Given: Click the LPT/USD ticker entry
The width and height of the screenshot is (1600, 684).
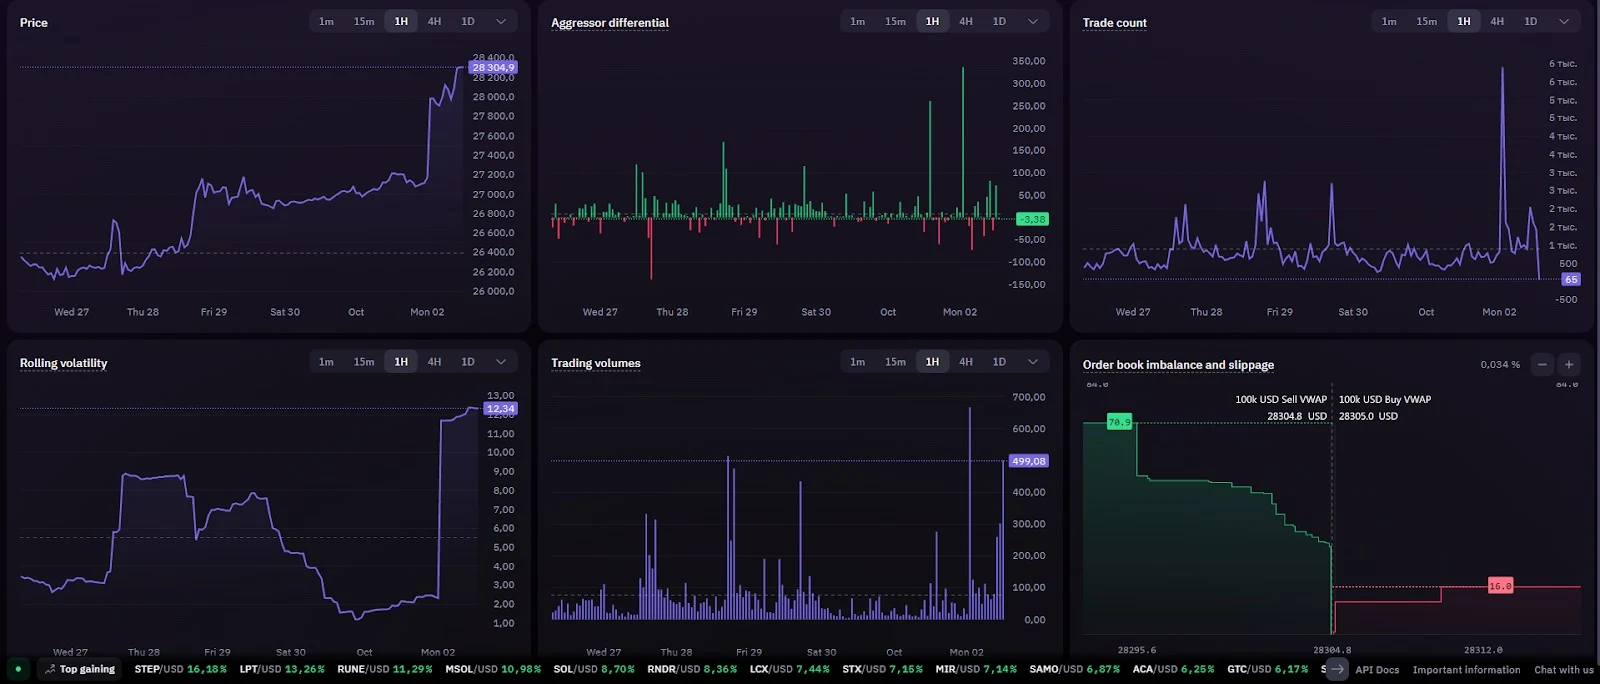Looking at the screenshot, I should (x=282, y=669).
